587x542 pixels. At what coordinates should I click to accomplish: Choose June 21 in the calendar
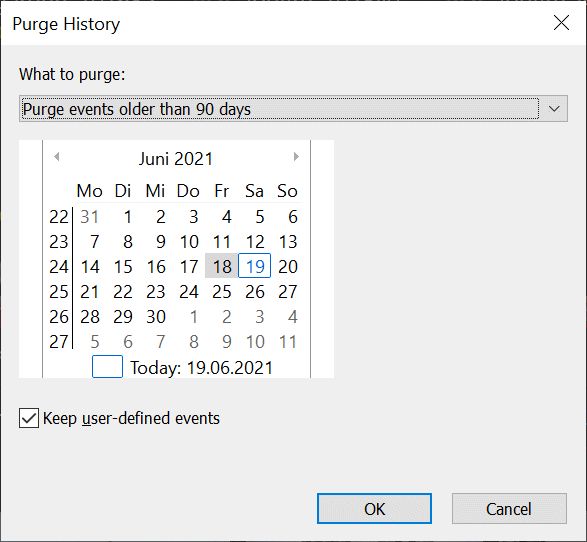90,292
